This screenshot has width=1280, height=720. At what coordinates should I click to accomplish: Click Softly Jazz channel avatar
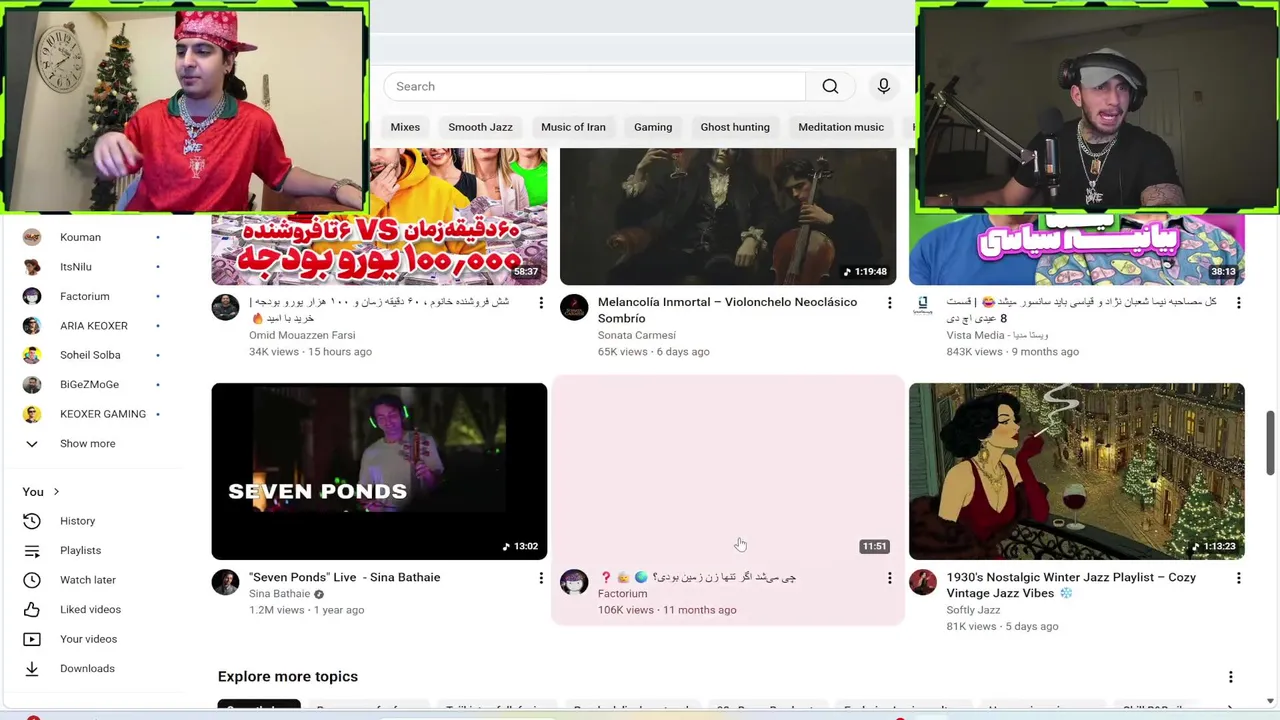(x=923, y=583)
